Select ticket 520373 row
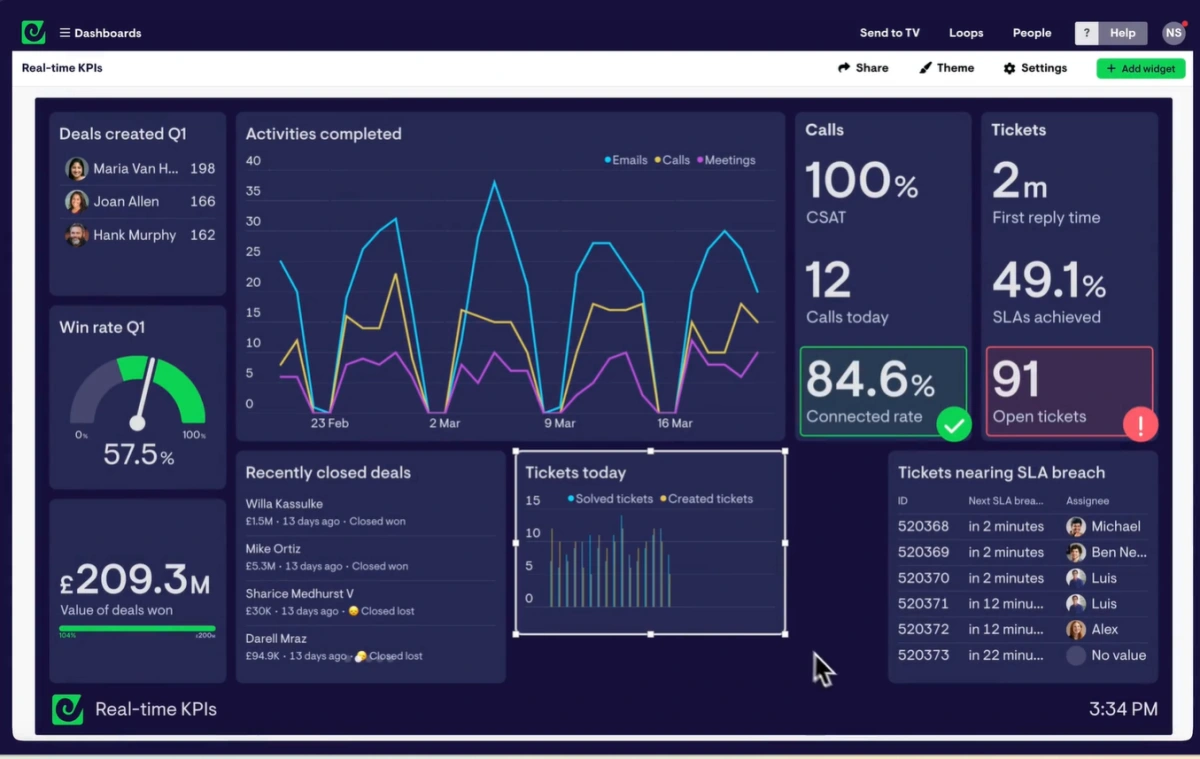Image resolution: width=1200 pixels, height=759 pixels. [x=1022, y=656]
